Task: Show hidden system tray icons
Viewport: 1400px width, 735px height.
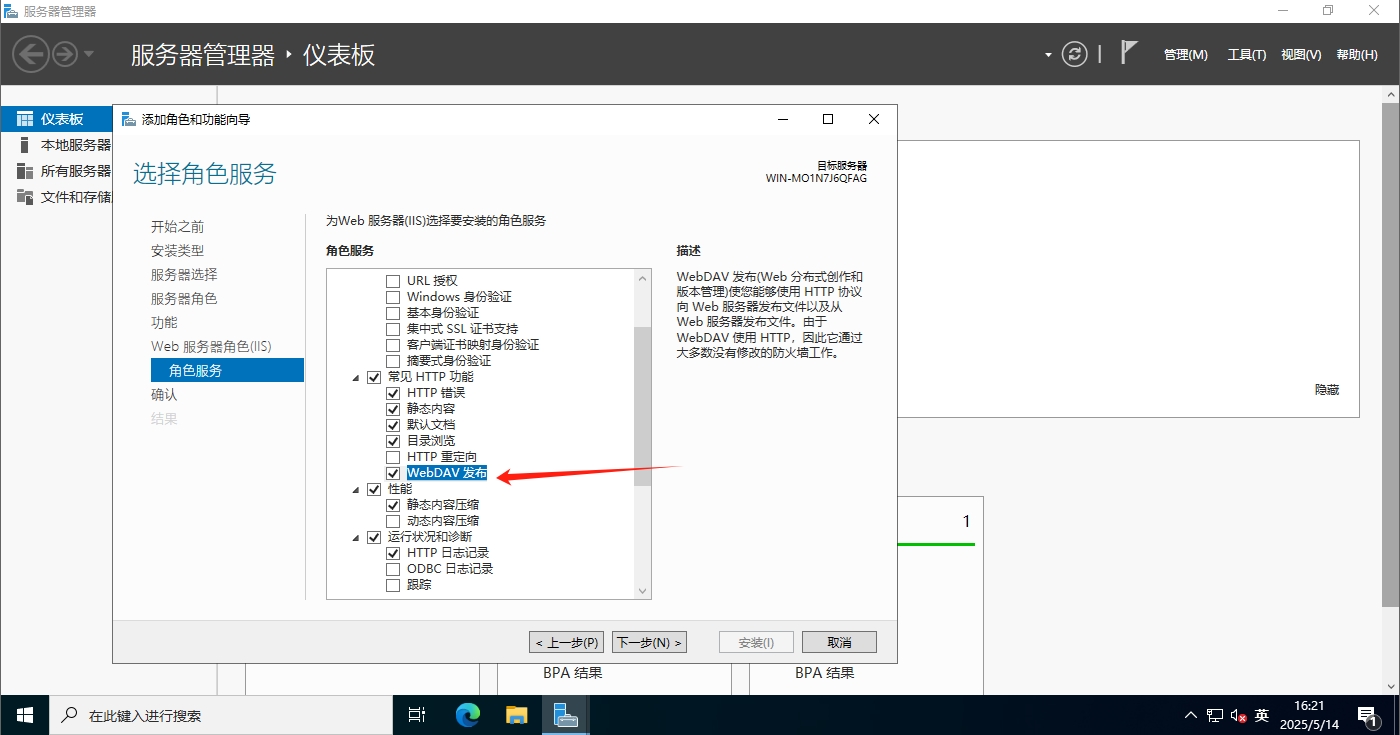Action: point(1190,715)
